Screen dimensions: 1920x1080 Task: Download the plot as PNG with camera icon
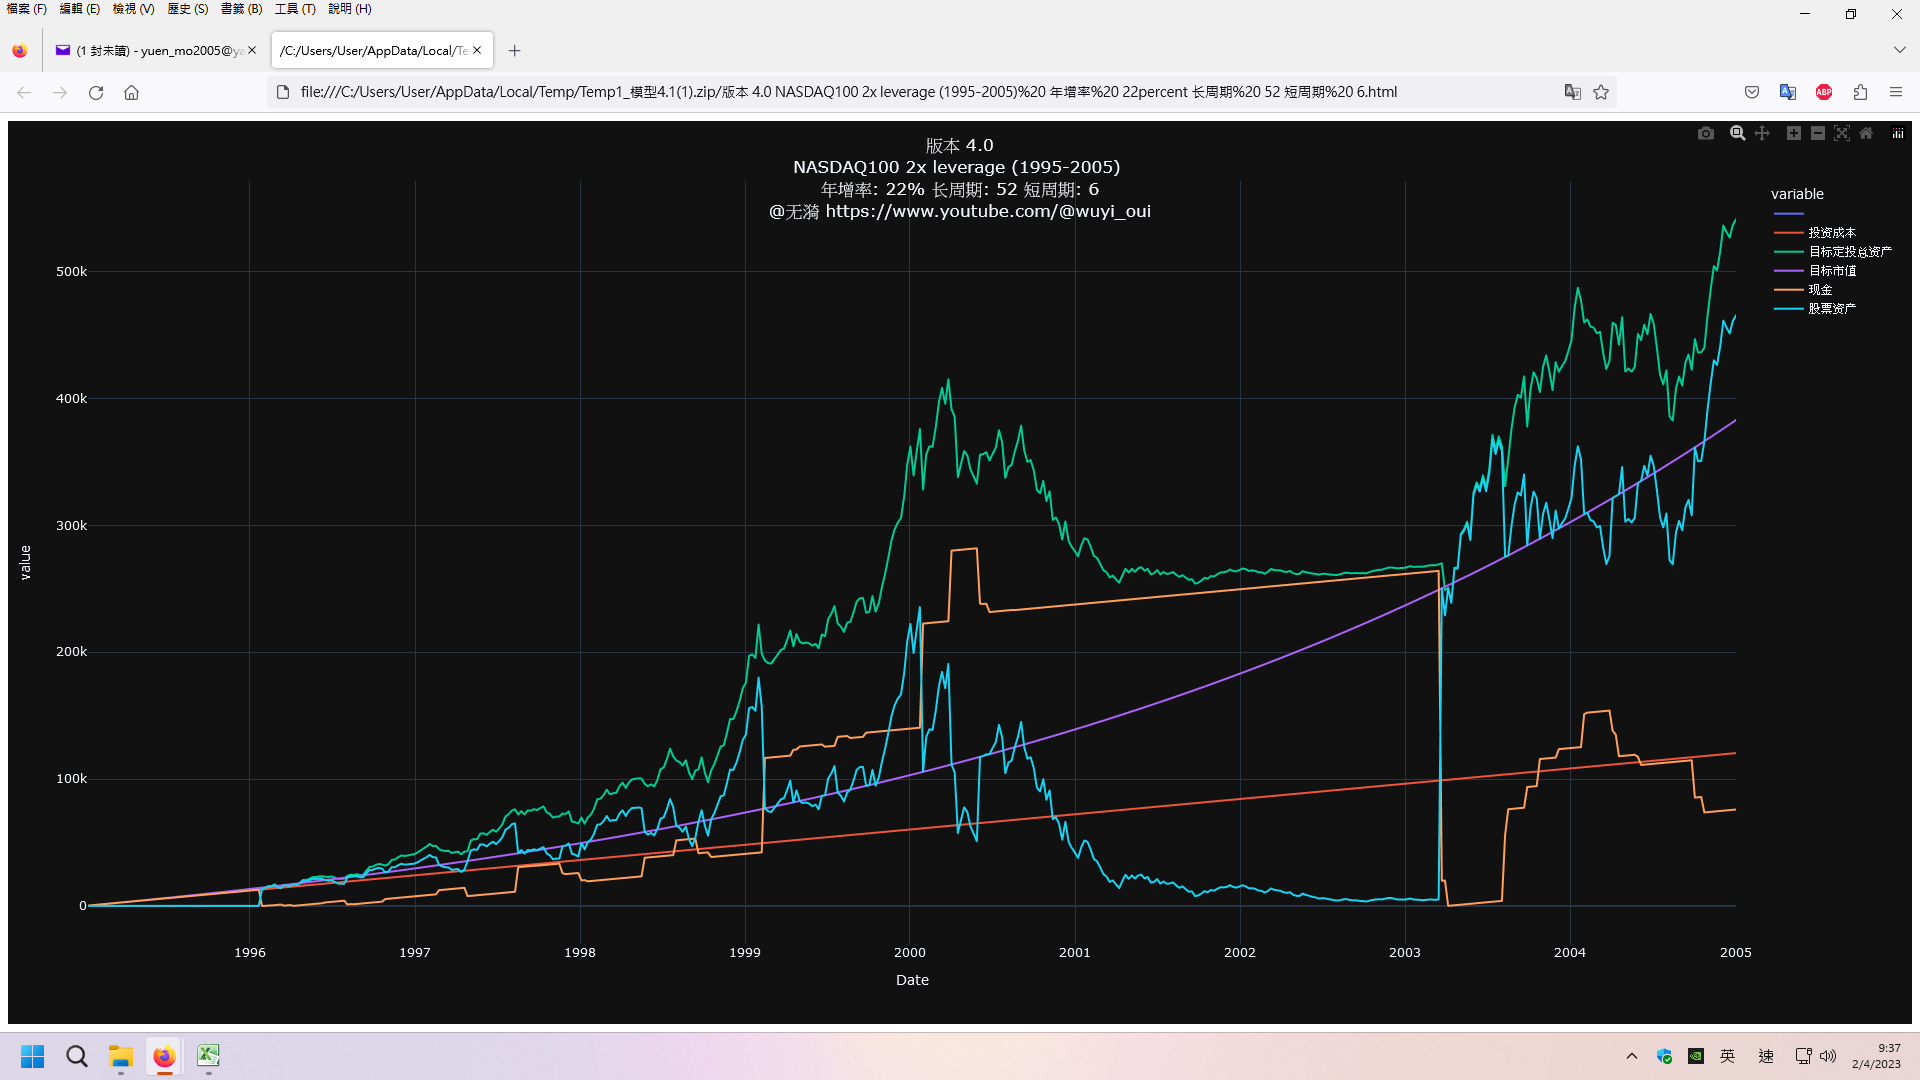tap(1706, 133)
